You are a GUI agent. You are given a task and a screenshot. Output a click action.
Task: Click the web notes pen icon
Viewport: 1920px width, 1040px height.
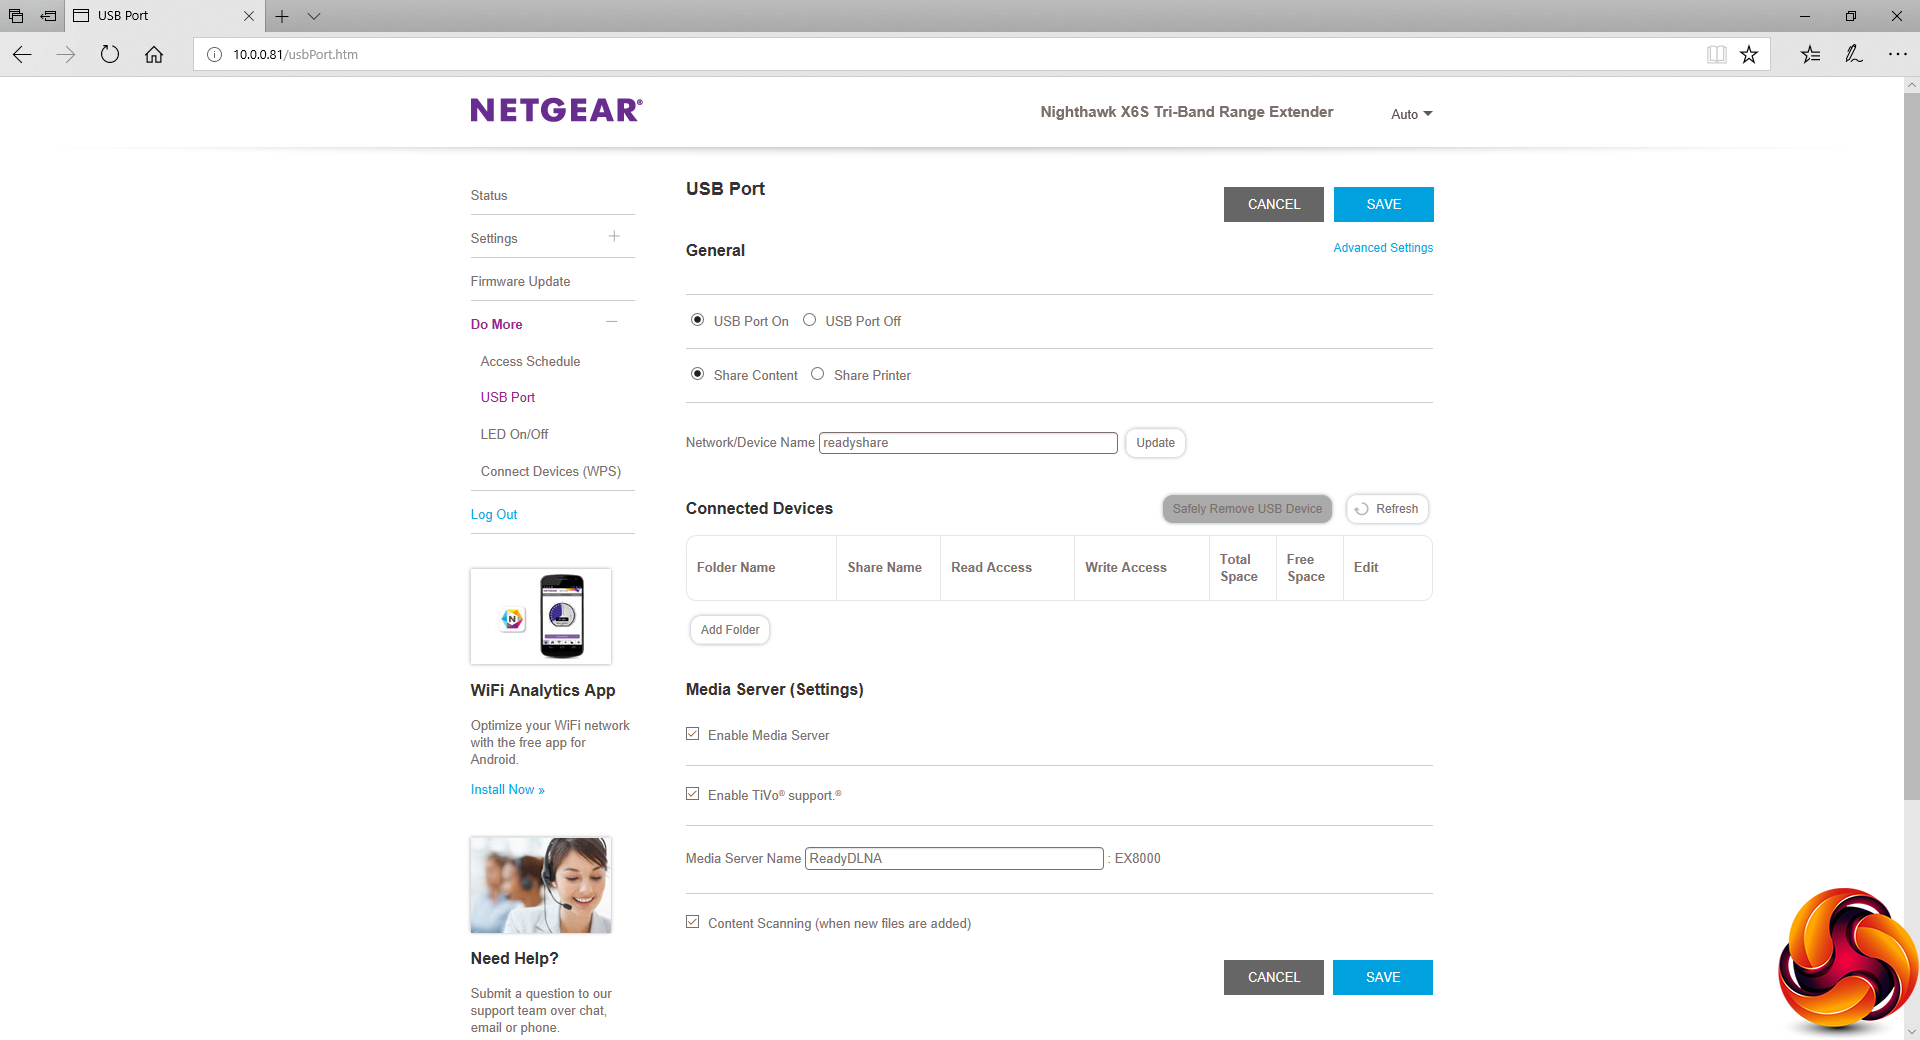click(x=1854, y=54)
